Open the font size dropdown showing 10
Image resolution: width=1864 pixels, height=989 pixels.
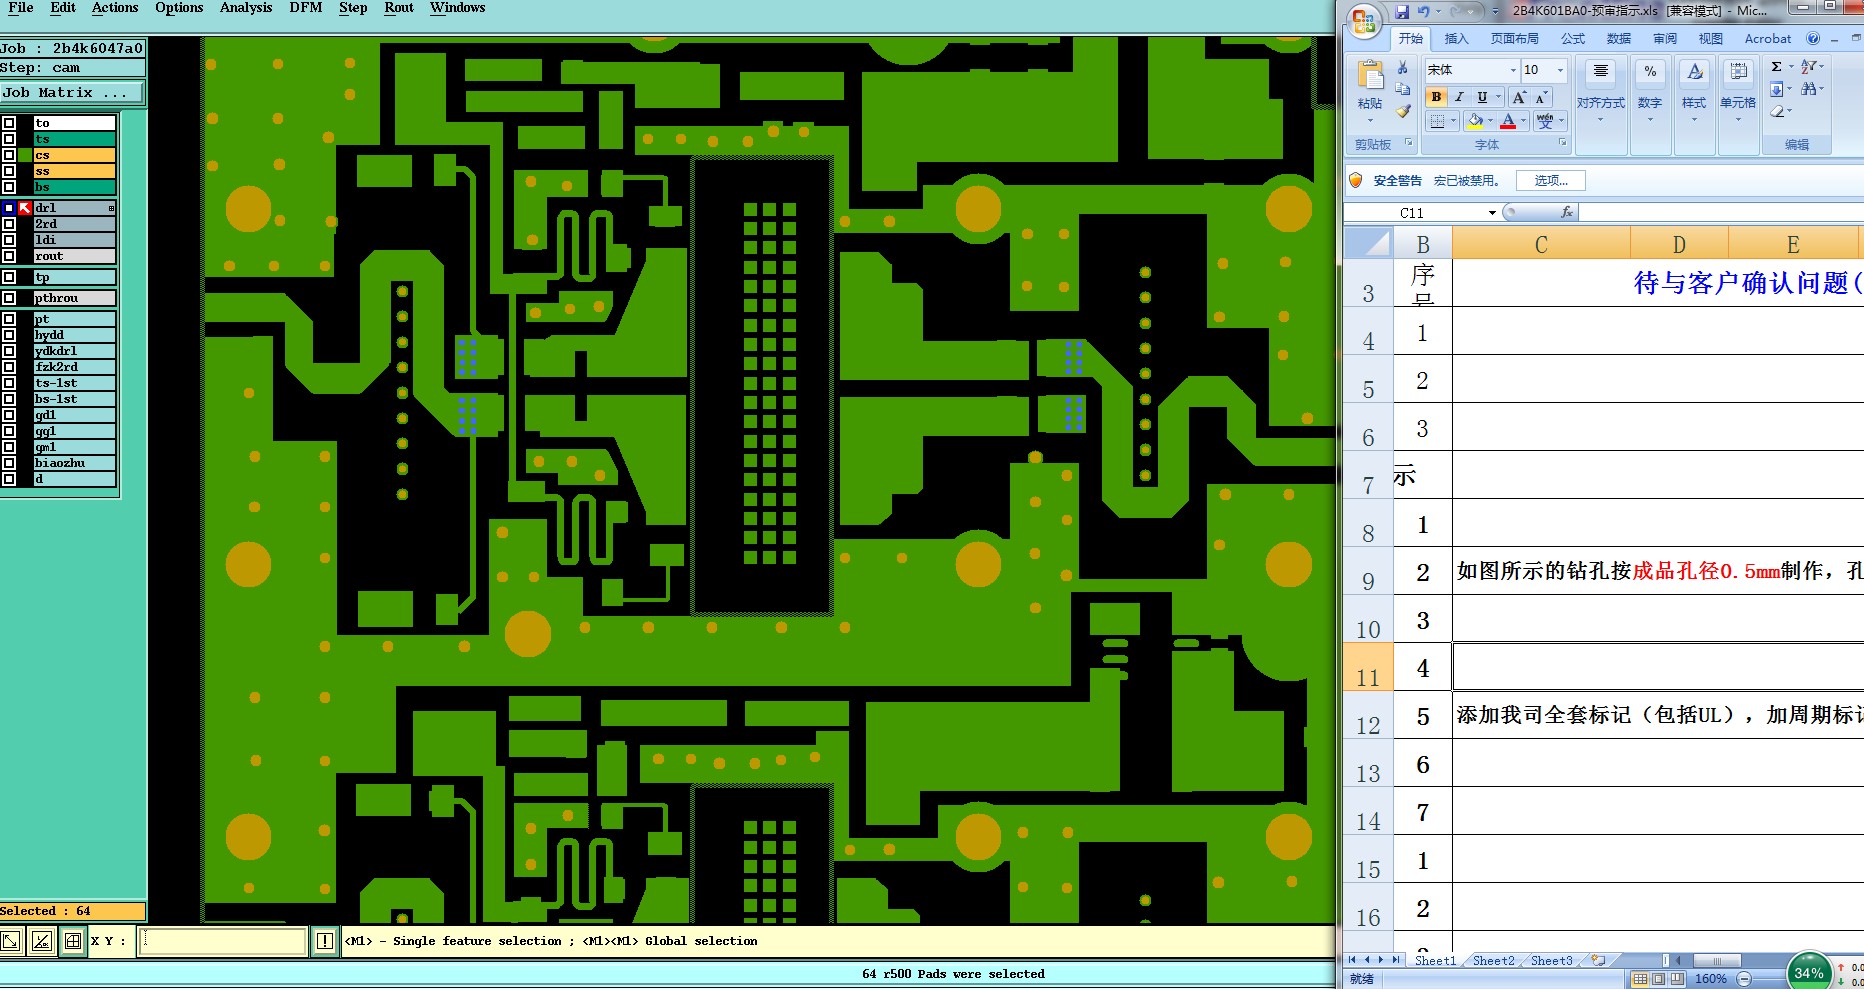tap(1560, 70)
